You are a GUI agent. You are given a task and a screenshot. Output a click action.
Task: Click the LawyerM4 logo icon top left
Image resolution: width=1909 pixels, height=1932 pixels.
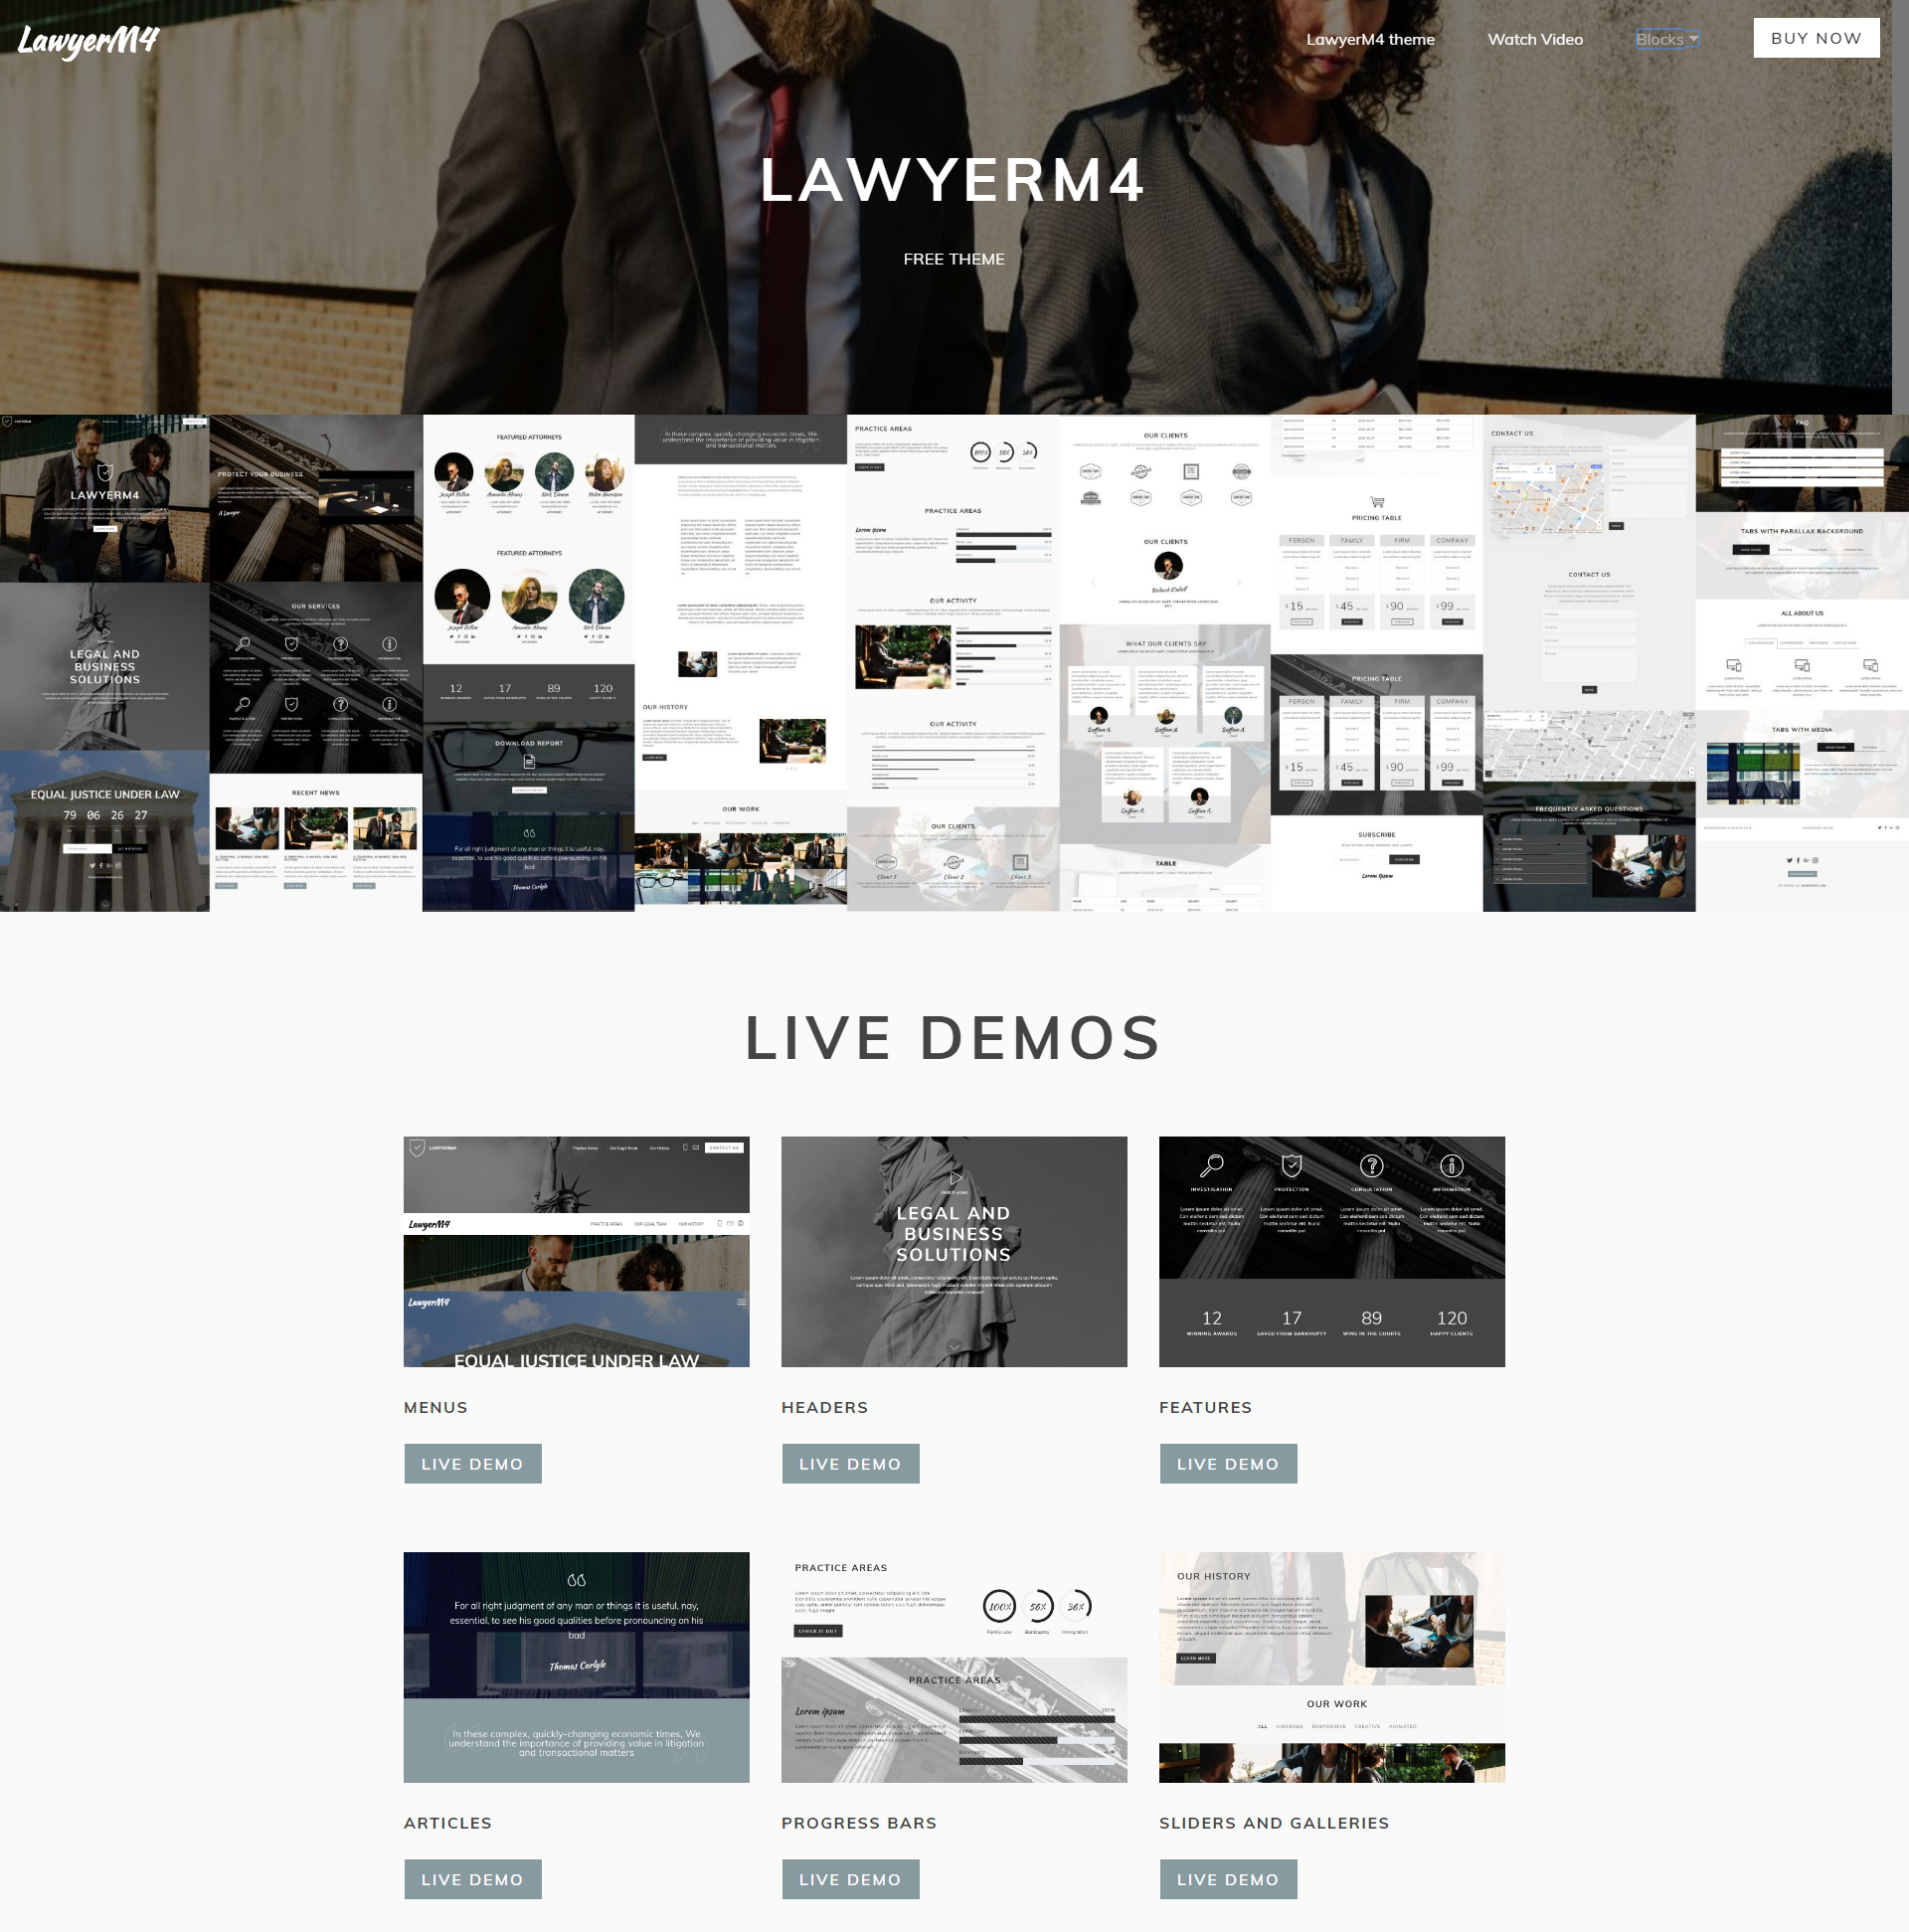pos(87,37)
